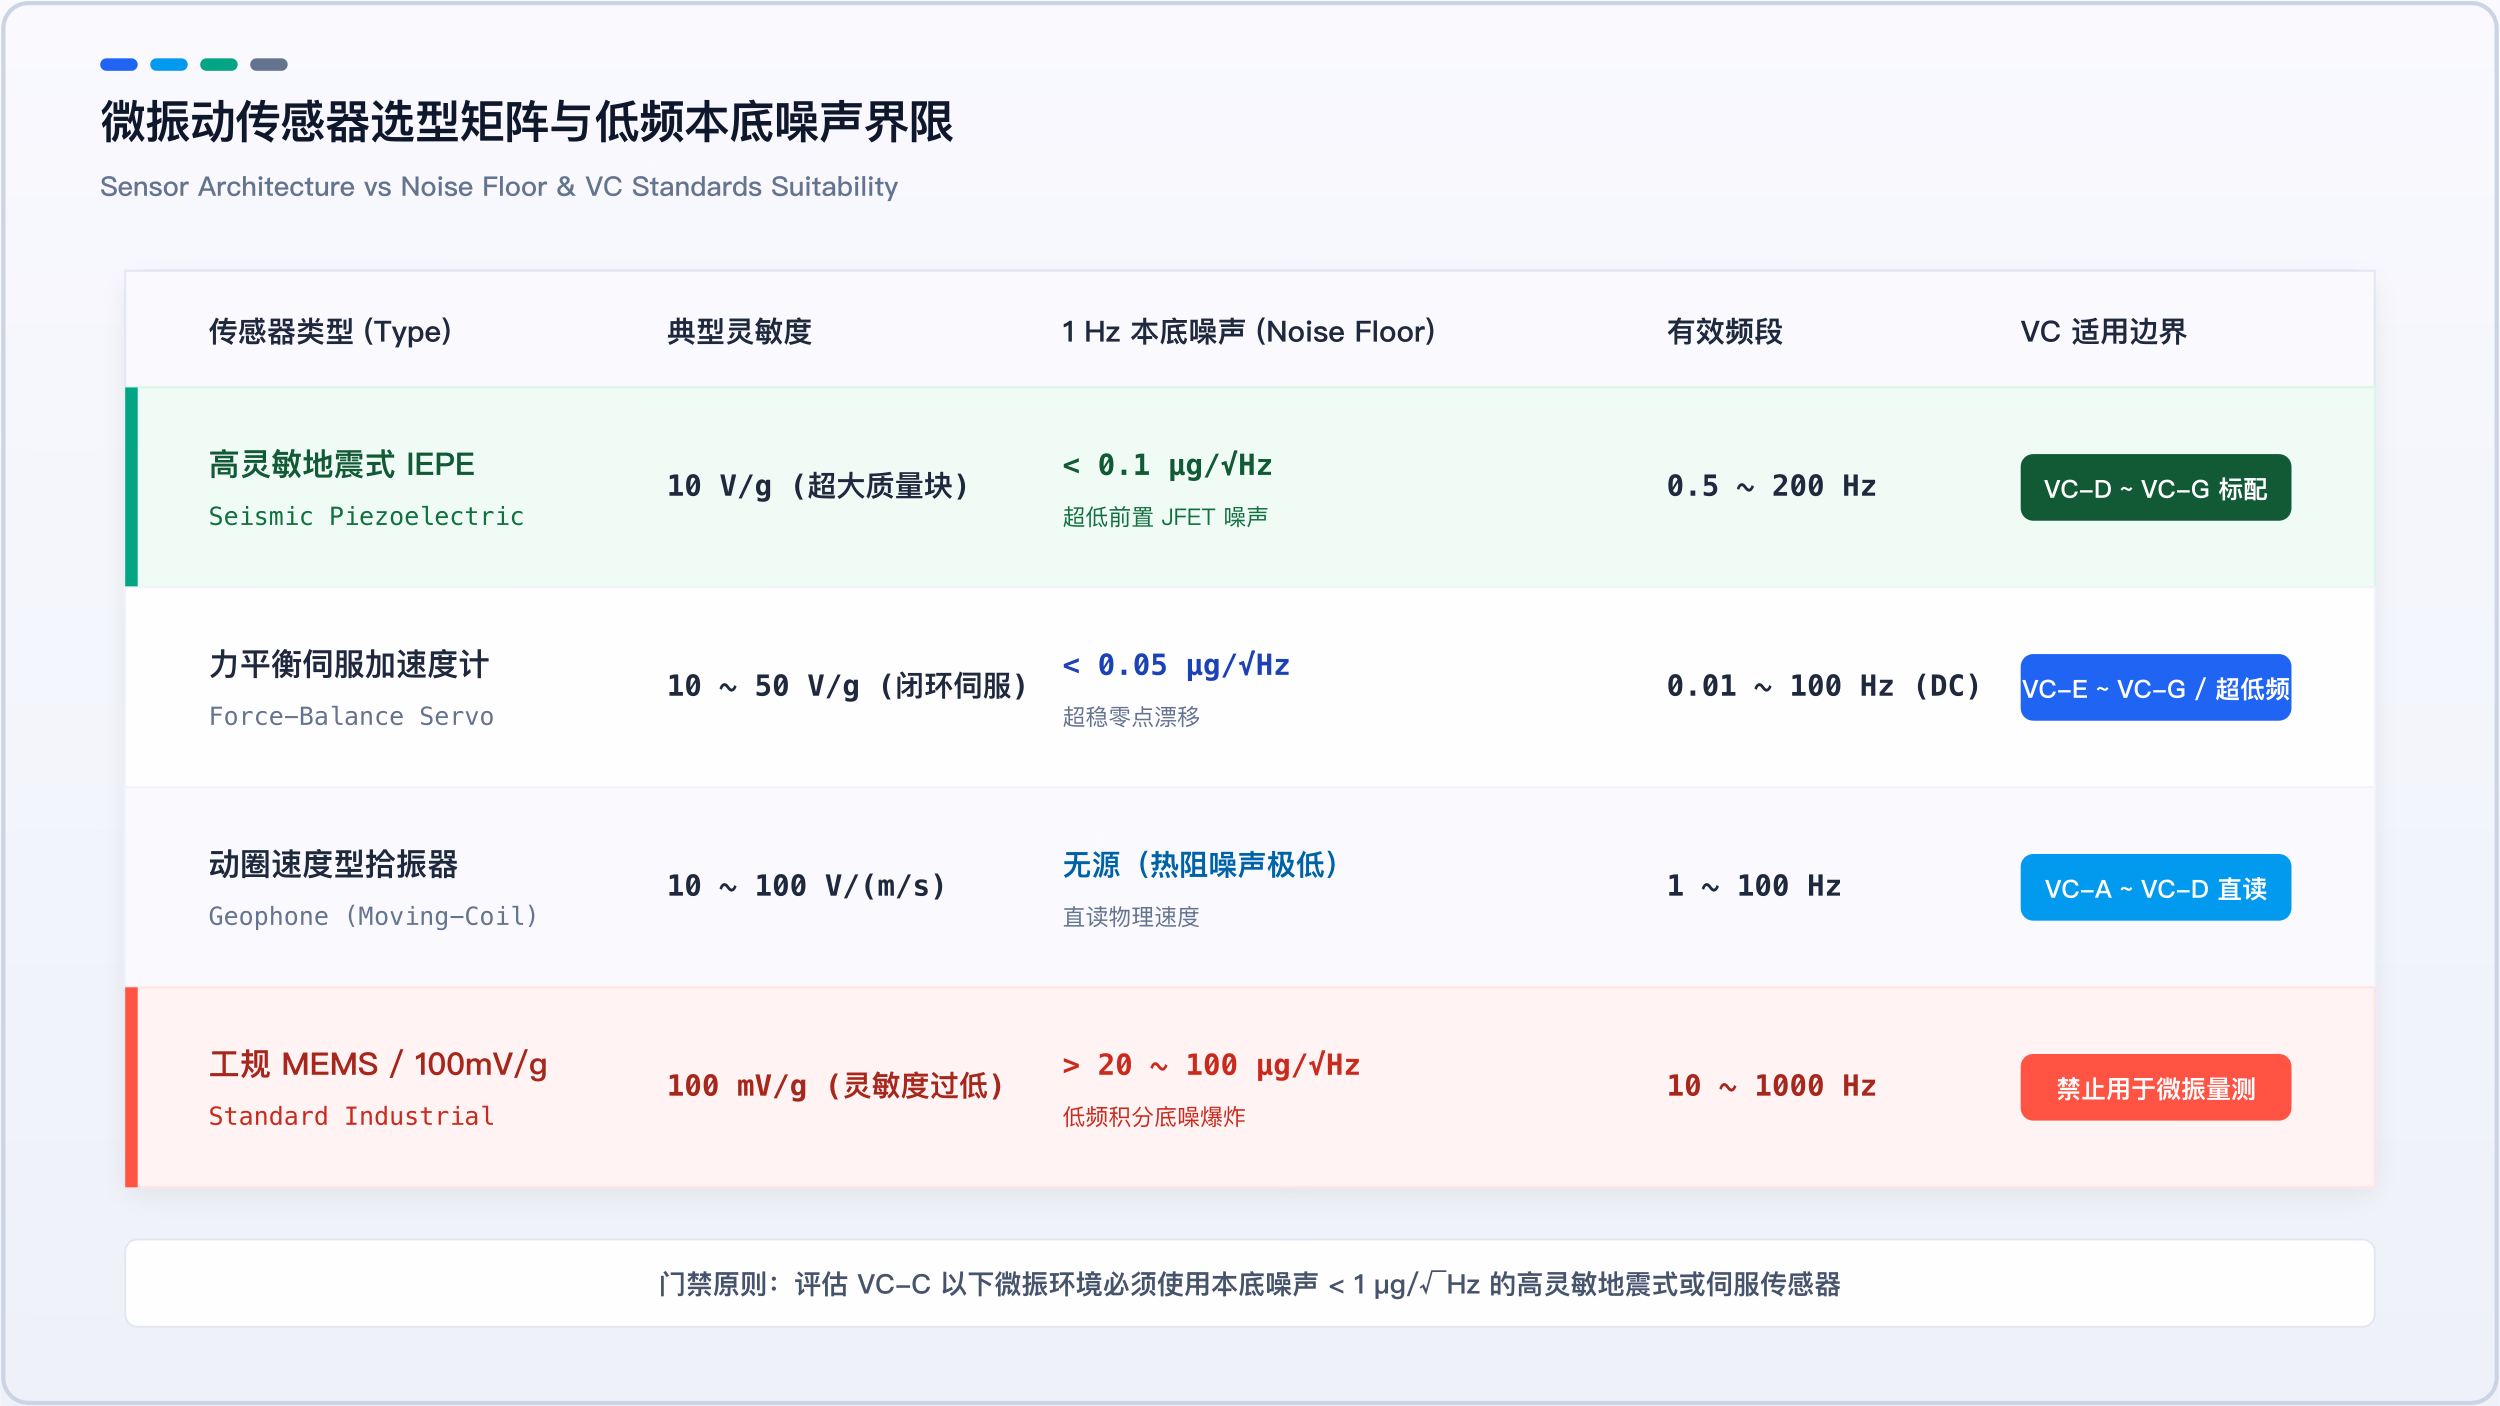Click the 1 ~ 100 Hz cell
Screen dimensions: 2500x1406
click(x=1754, y=886)
